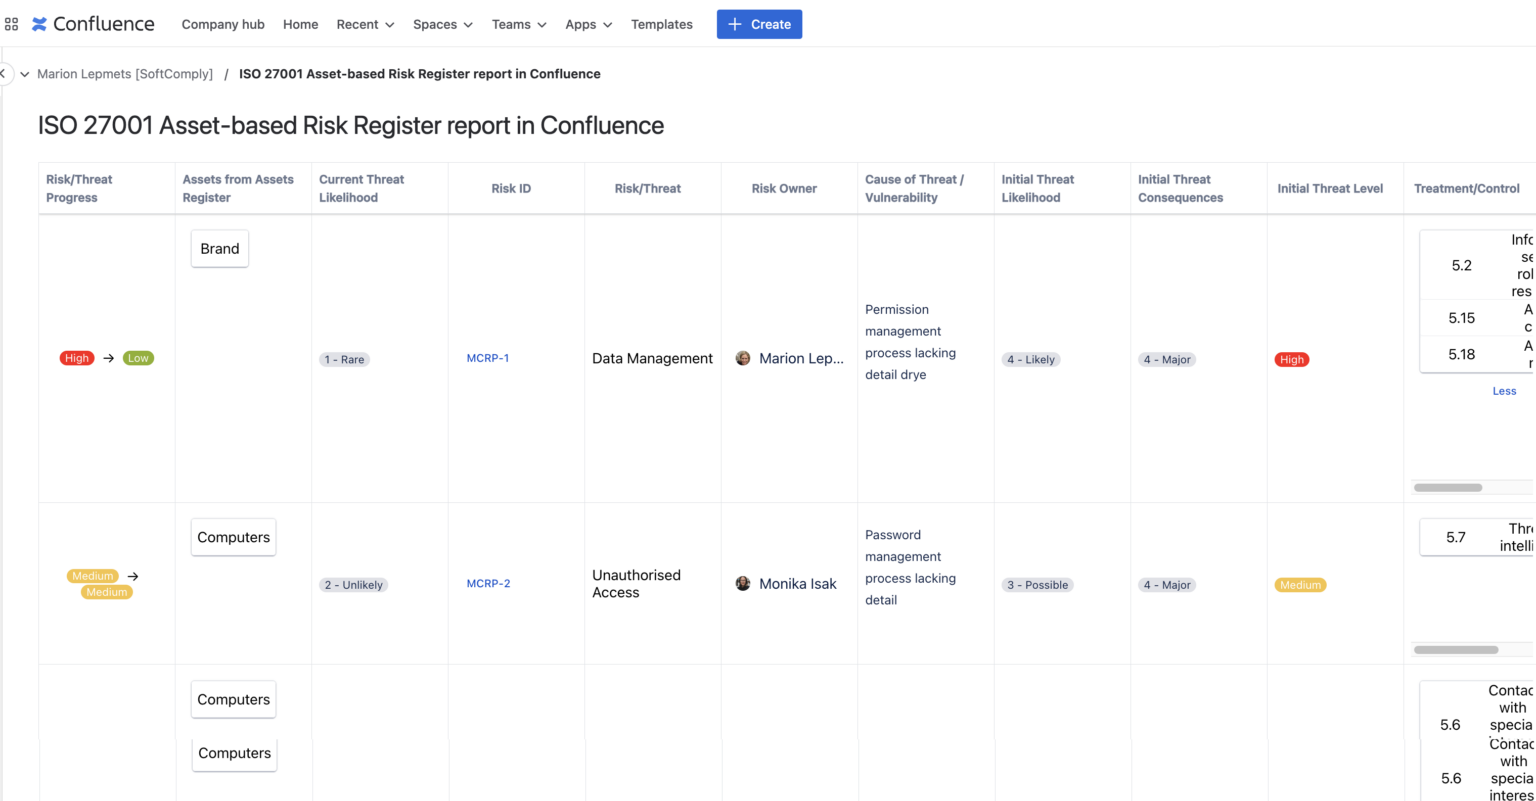Navigate back using the left chevron arrow

coord(3,73)
